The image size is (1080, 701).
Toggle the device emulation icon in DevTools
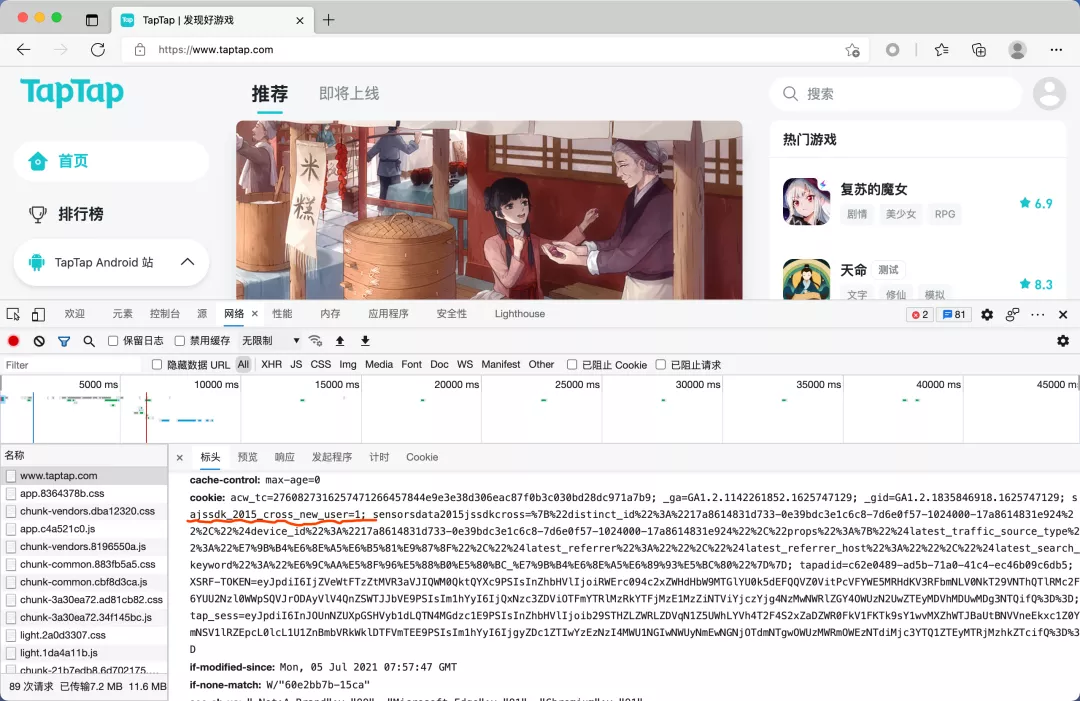click(37, 314)
